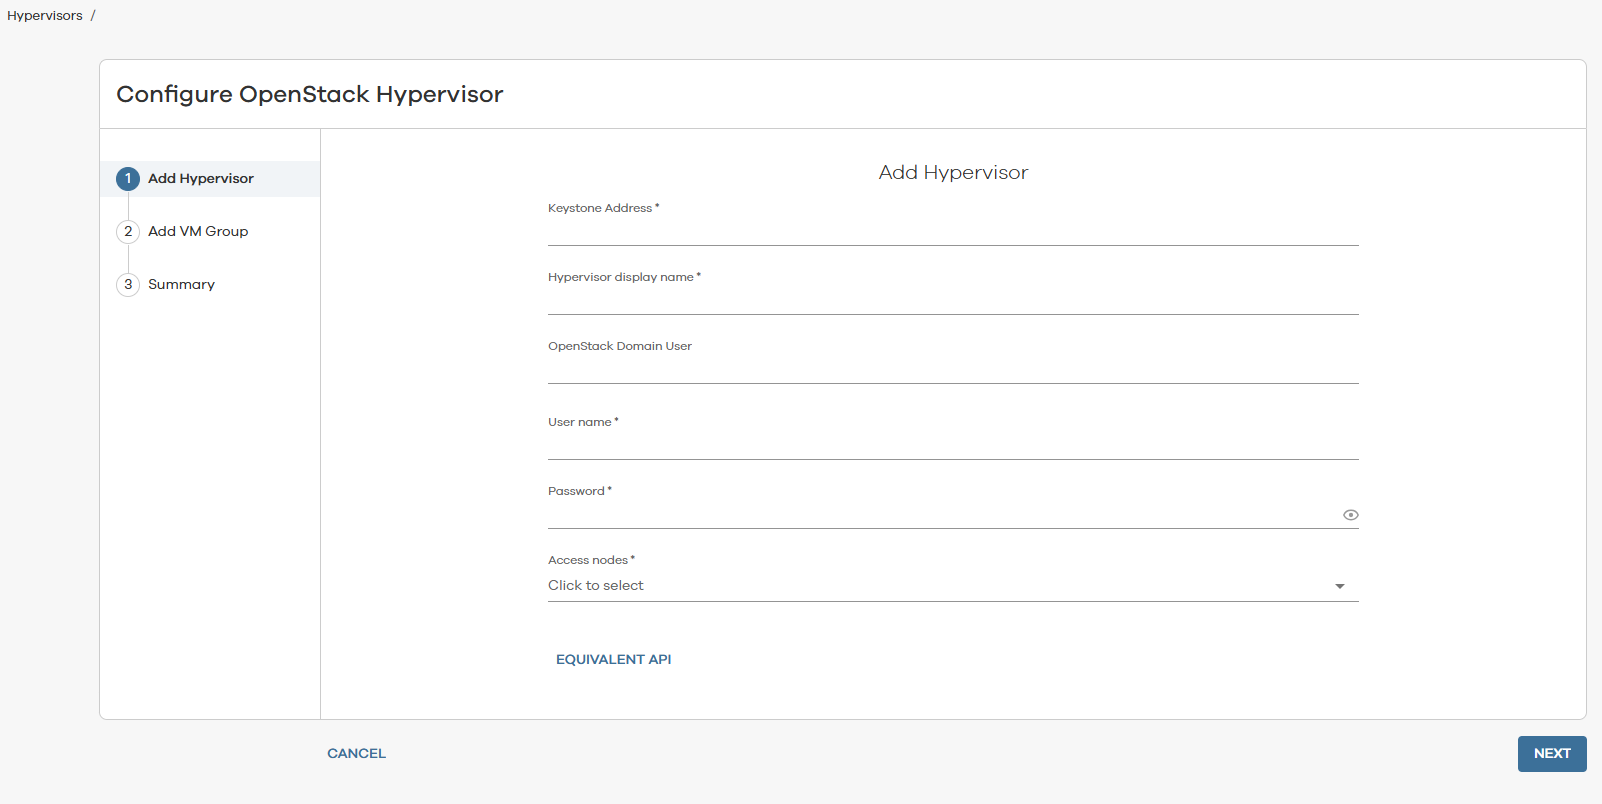Click the Access nodes field label
Screen dimensions: 1602x804
point(588,560)
